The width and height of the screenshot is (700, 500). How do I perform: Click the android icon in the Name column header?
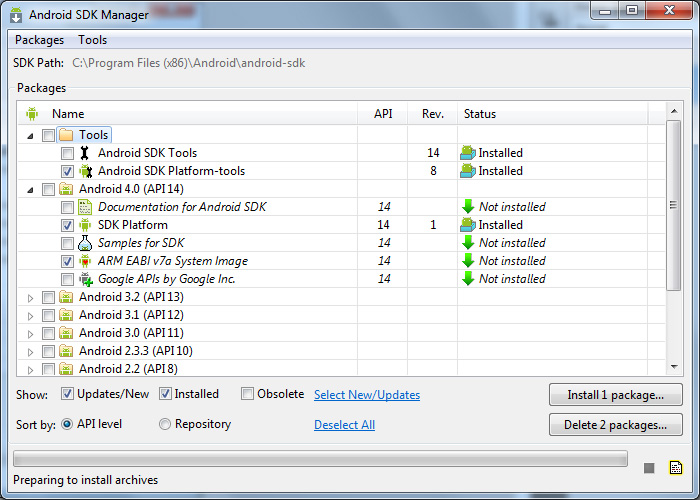(32, 114)
